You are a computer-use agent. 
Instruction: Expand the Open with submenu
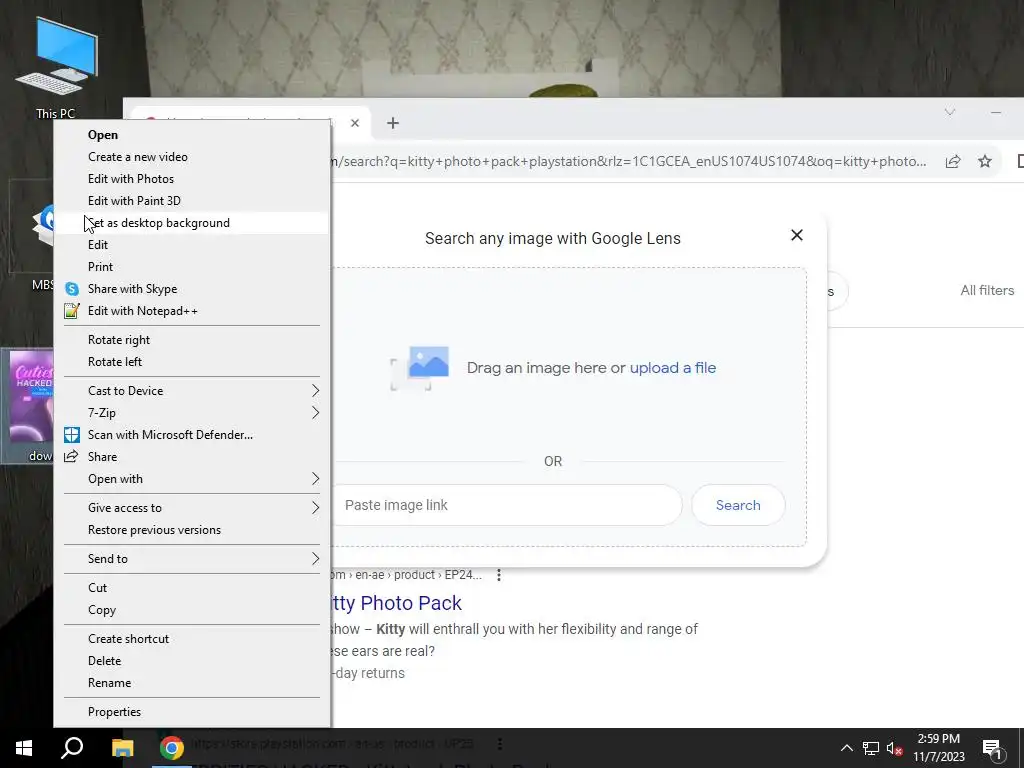(x=192, y=479)
